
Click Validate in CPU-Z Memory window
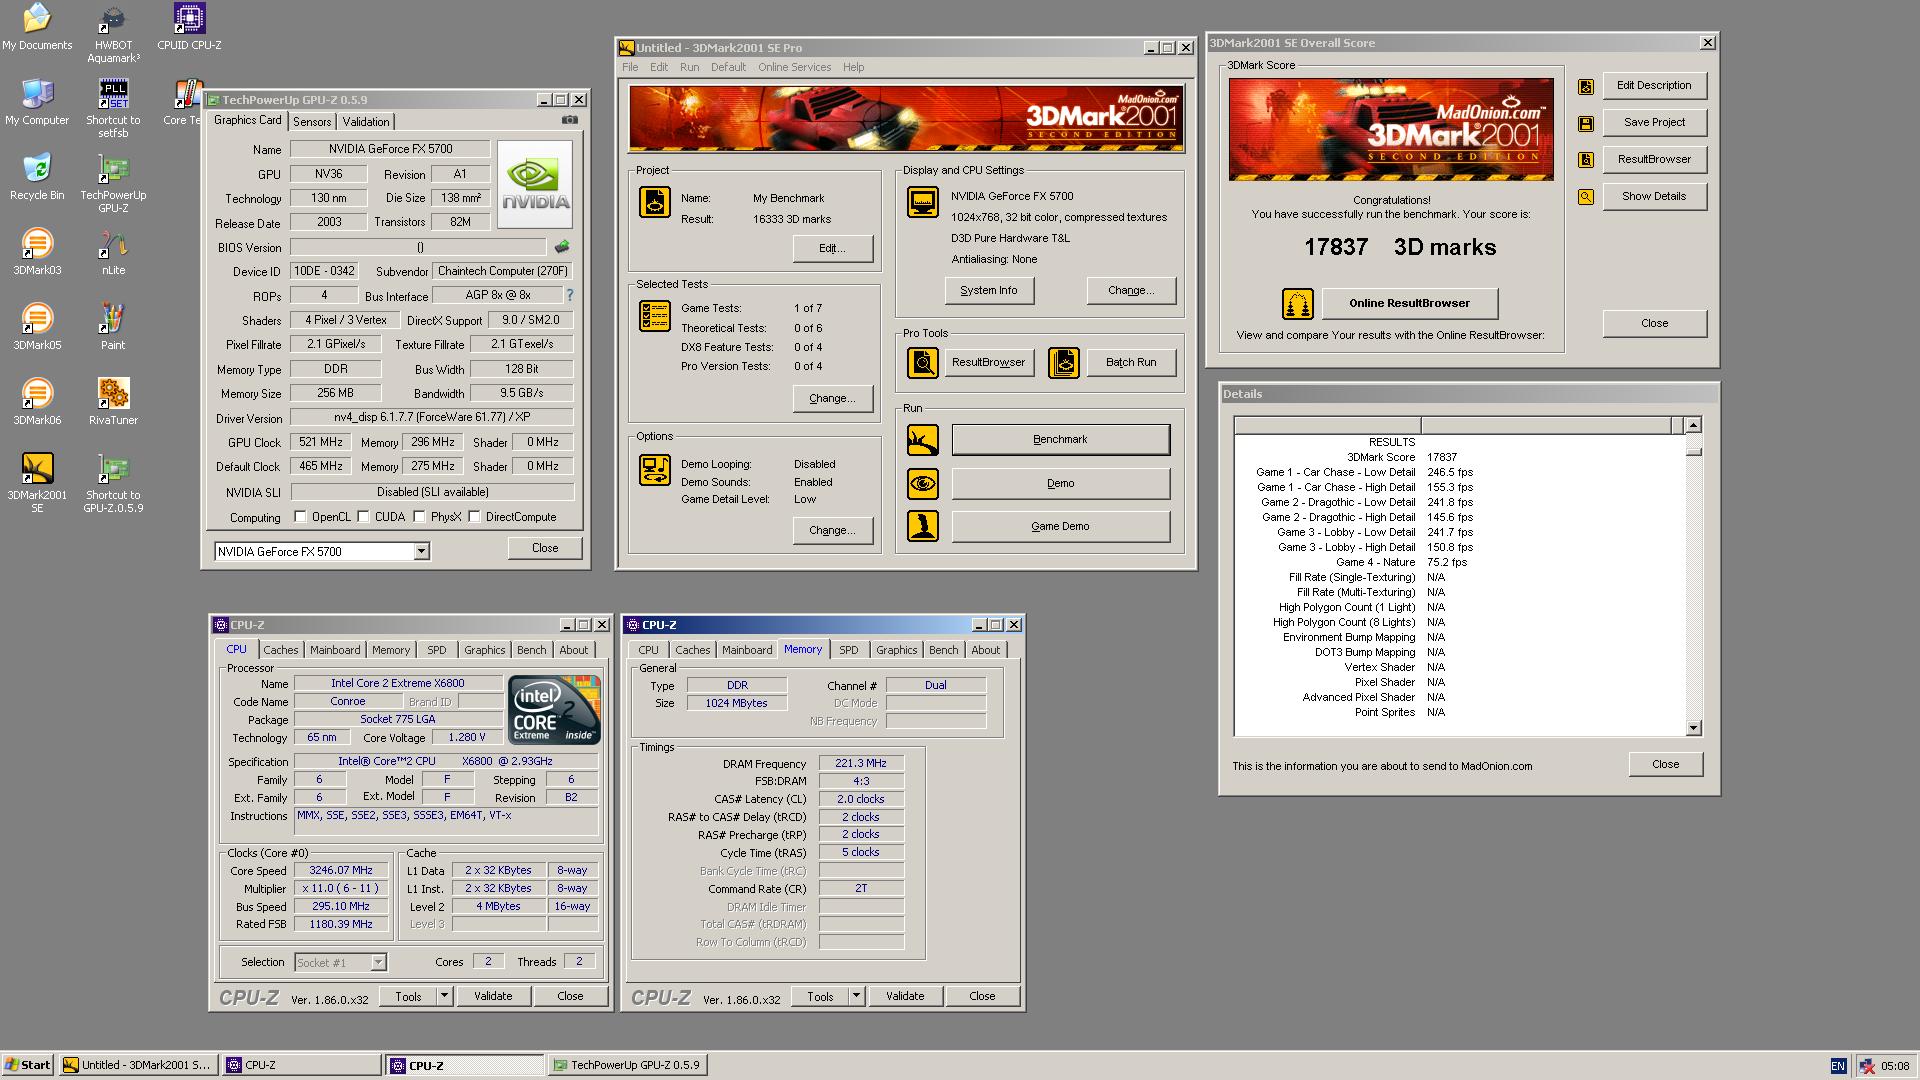[x=905, y=996]
